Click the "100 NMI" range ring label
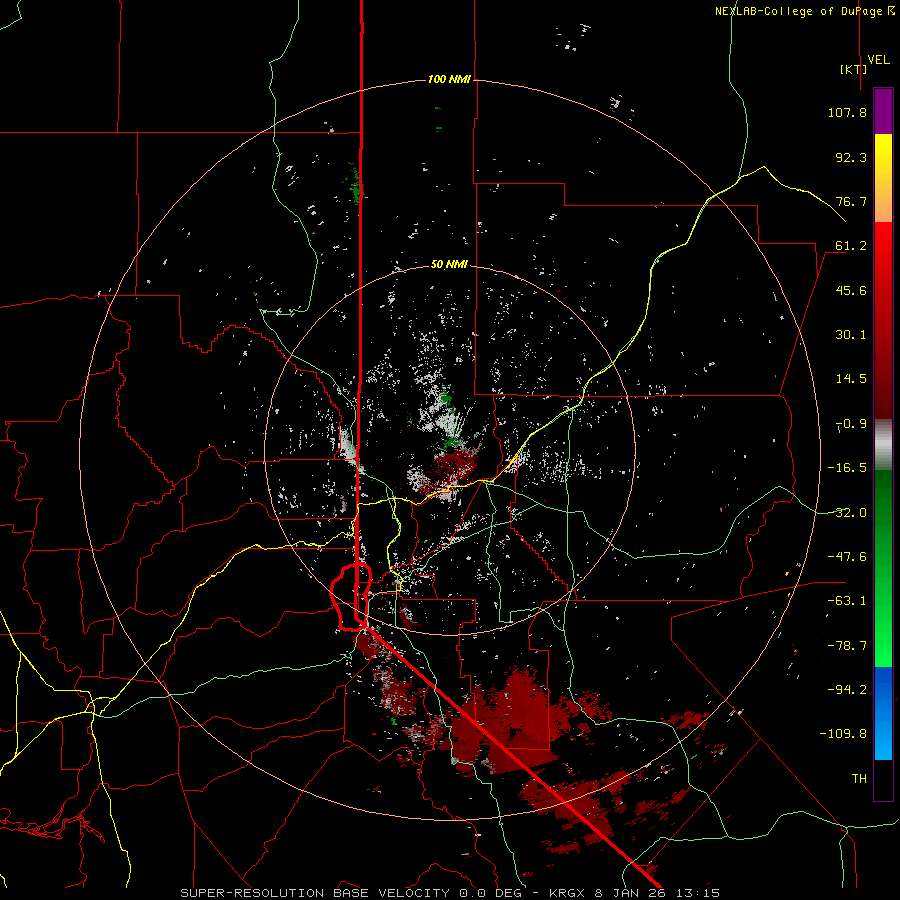This screenshot has width=900, height=900. click(x=449, y=79)
